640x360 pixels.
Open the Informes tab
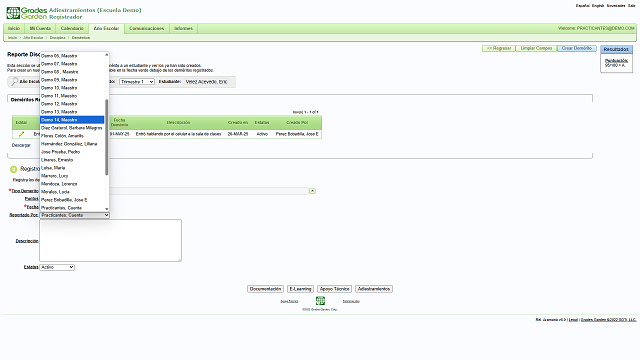tap(183, 28)
